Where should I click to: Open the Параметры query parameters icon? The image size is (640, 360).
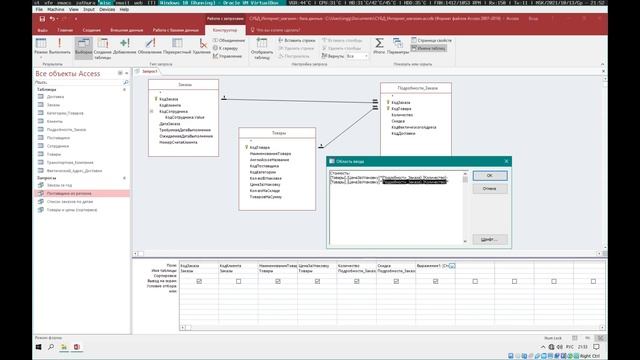(x=398, y=43)
